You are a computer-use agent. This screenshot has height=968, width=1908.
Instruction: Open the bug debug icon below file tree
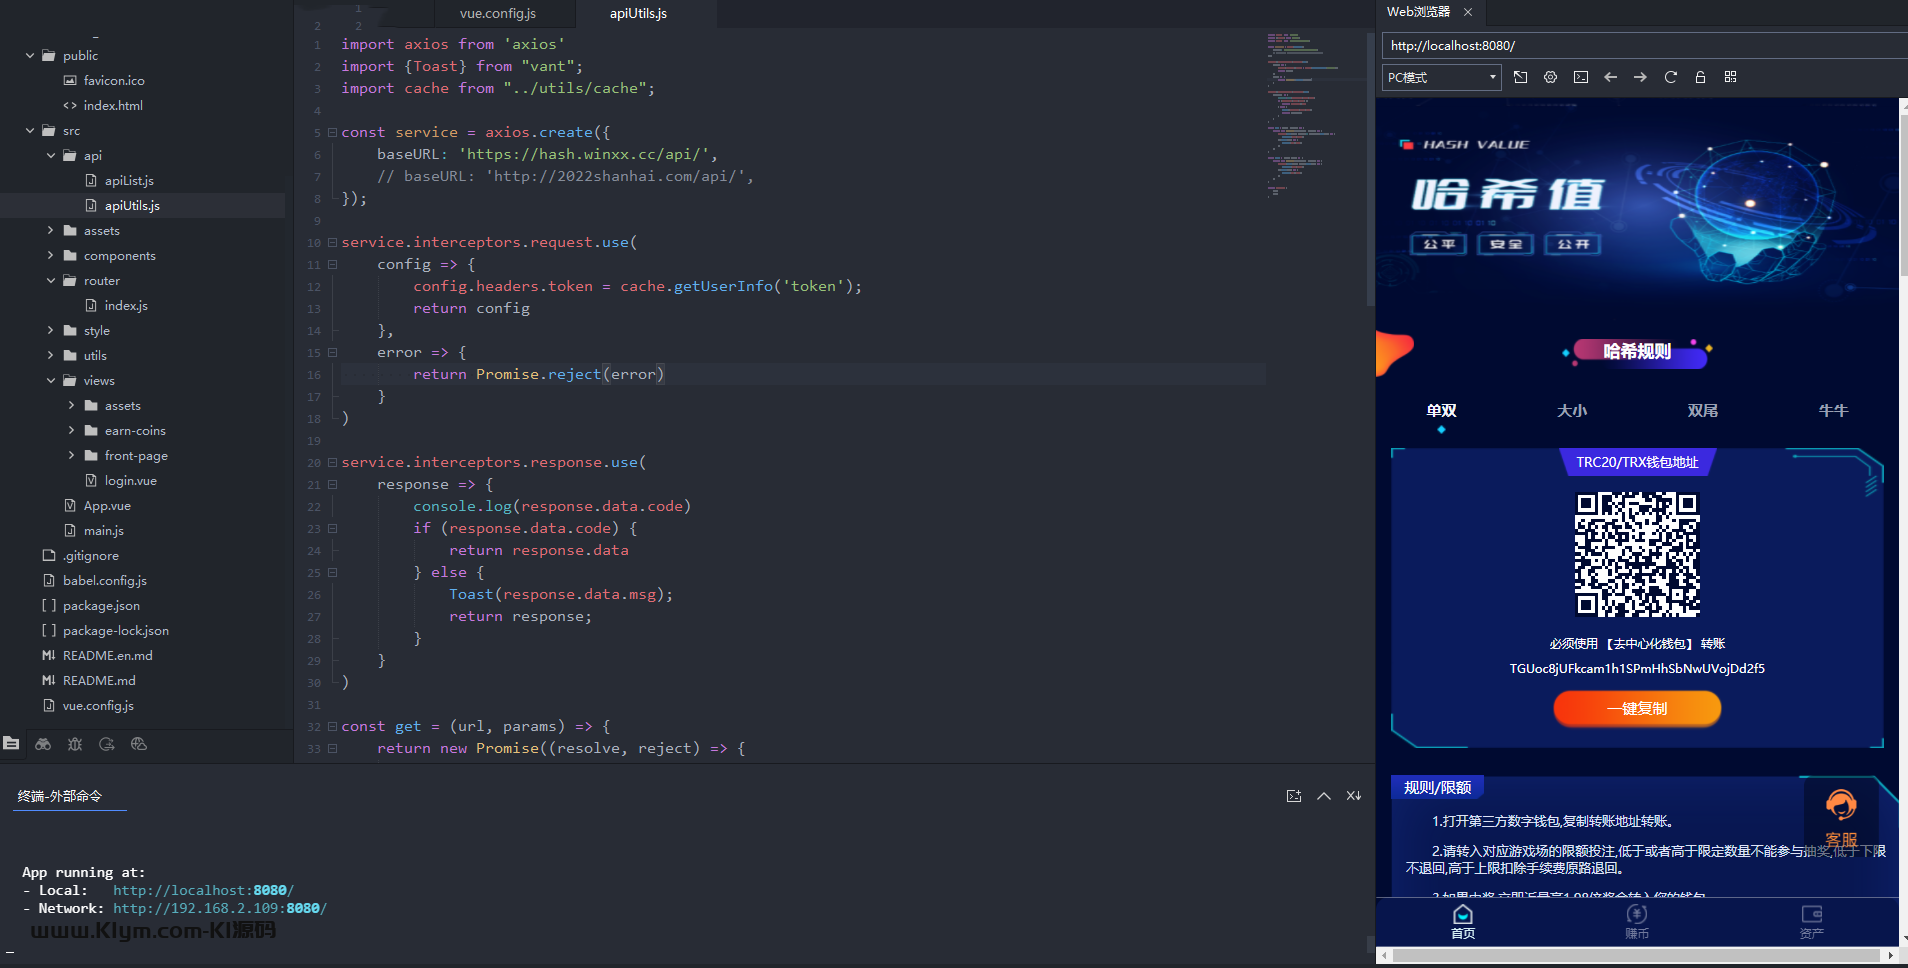(75, 743)
